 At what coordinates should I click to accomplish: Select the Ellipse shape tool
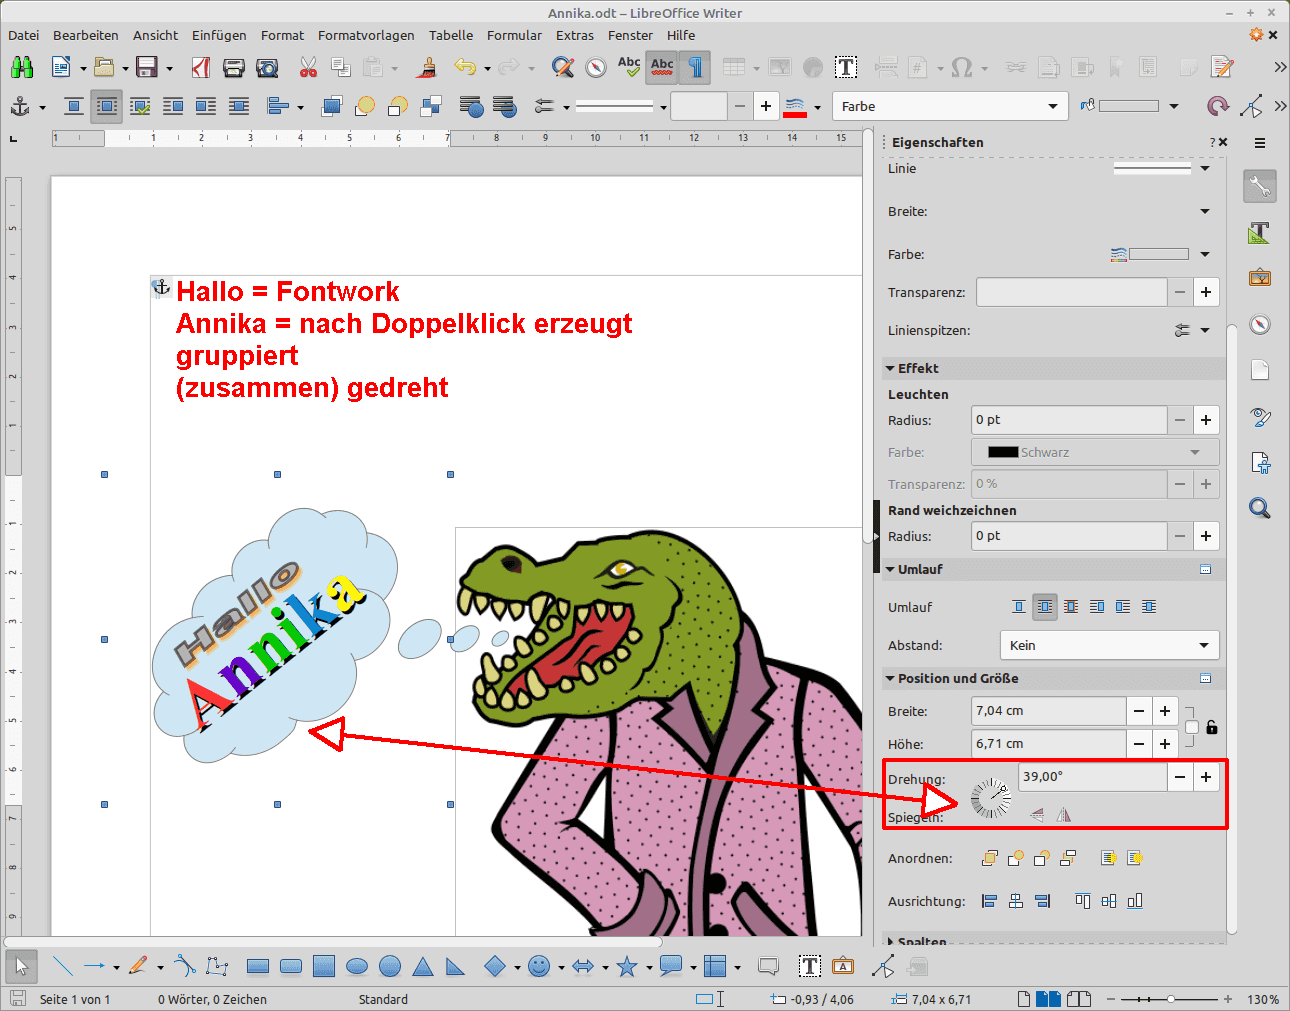(x=357, y=966)
